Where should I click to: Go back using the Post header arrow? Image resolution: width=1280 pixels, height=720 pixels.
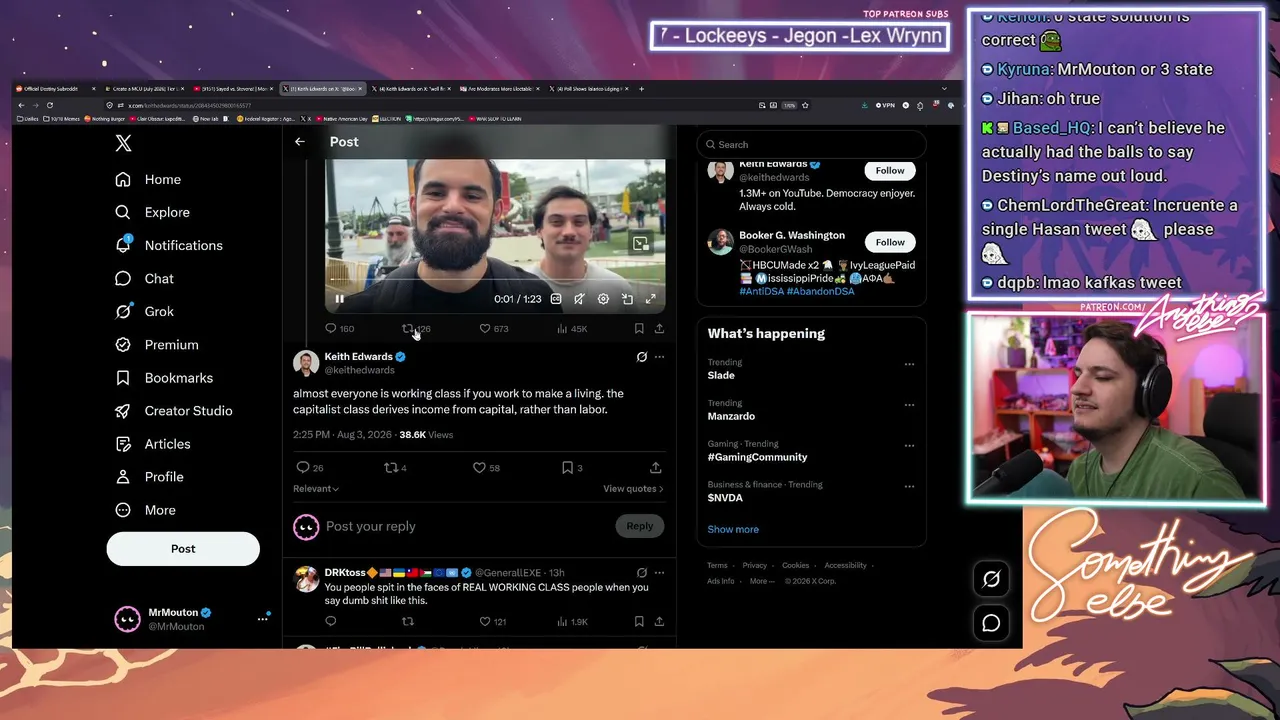coord(300,142)
